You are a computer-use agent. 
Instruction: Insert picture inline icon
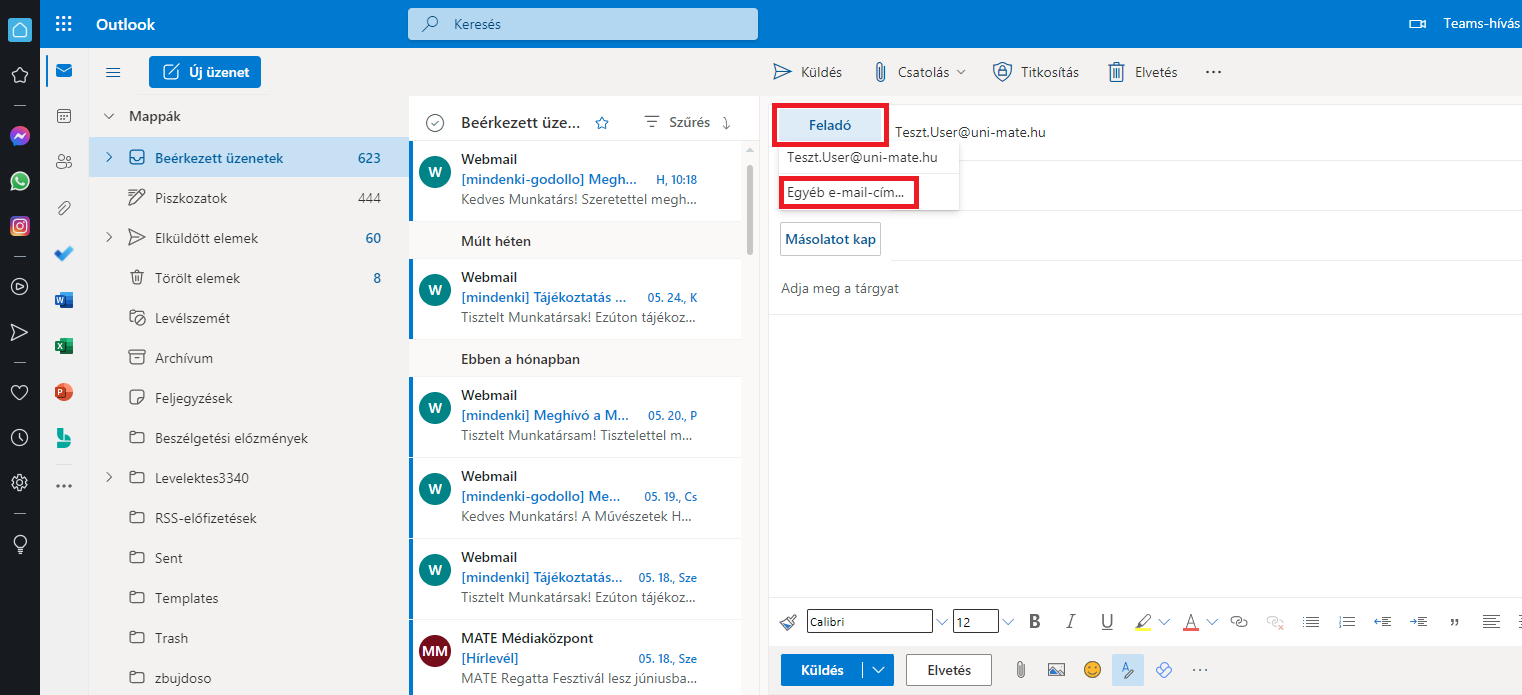(1056, 670)
